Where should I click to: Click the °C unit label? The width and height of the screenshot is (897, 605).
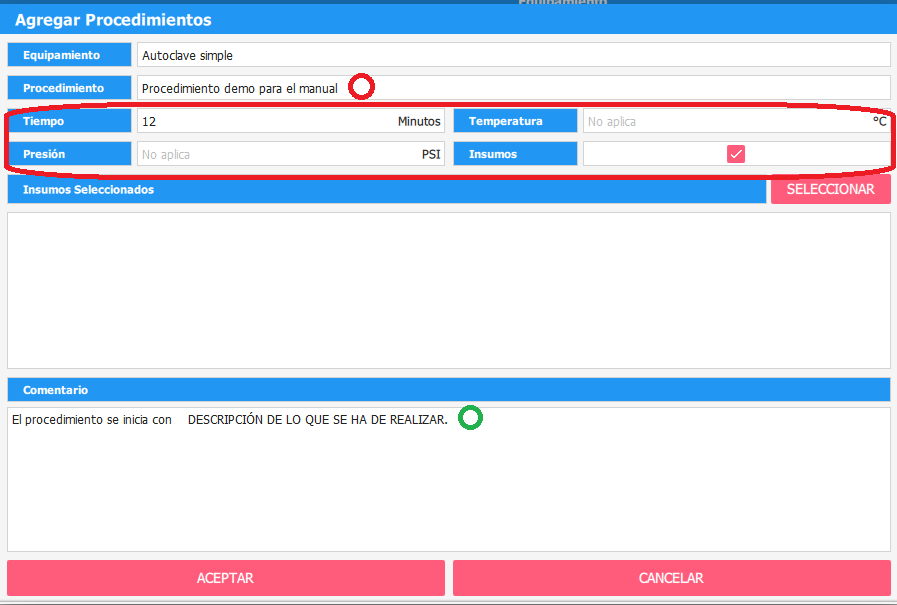tap(879, 121)
